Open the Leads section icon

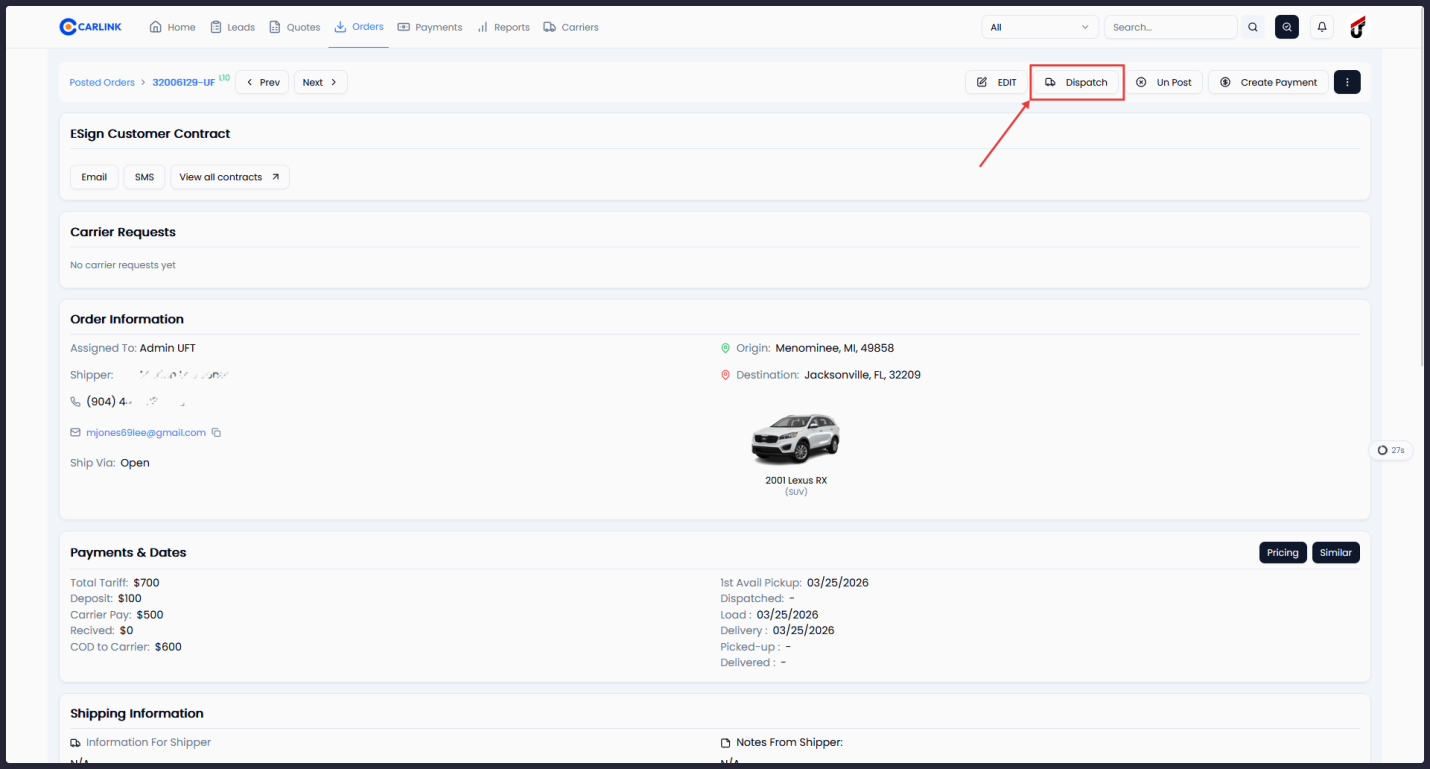coord(214,26)
